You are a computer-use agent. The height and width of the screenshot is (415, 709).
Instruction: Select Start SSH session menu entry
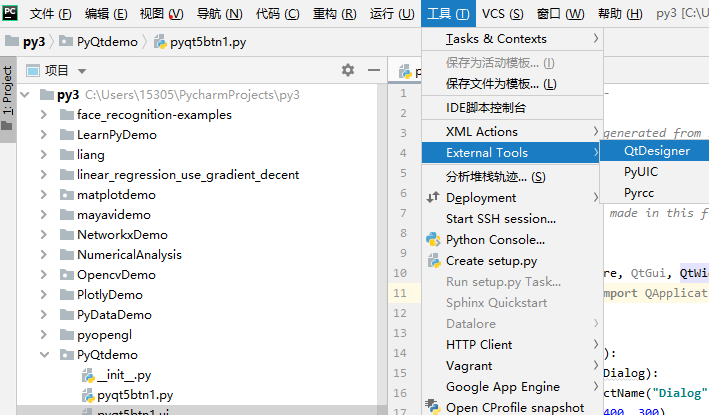click(512, 219)
